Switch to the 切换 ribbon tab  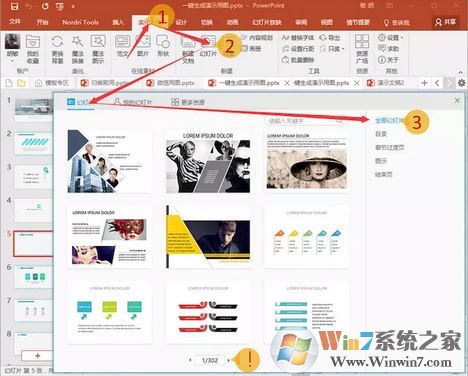(207, 22)
